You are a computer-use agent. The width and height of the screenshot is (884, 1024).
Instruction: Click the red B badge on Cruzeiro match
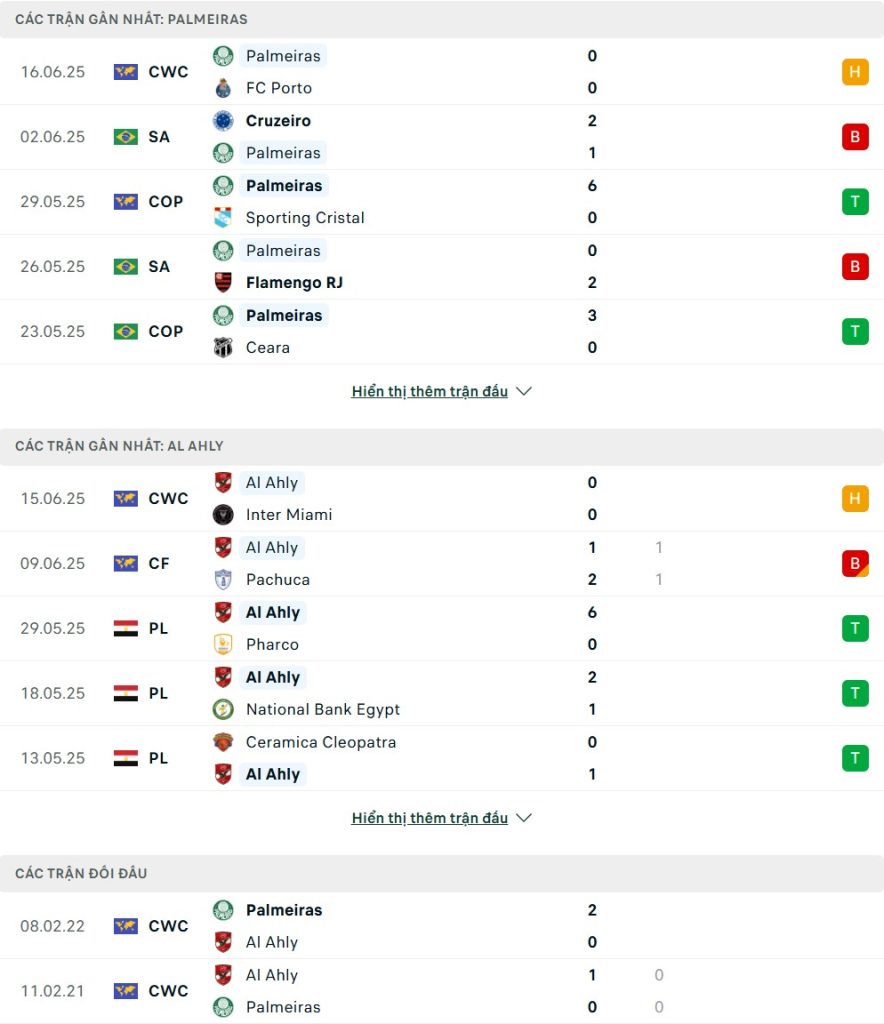tap(855, 136)
